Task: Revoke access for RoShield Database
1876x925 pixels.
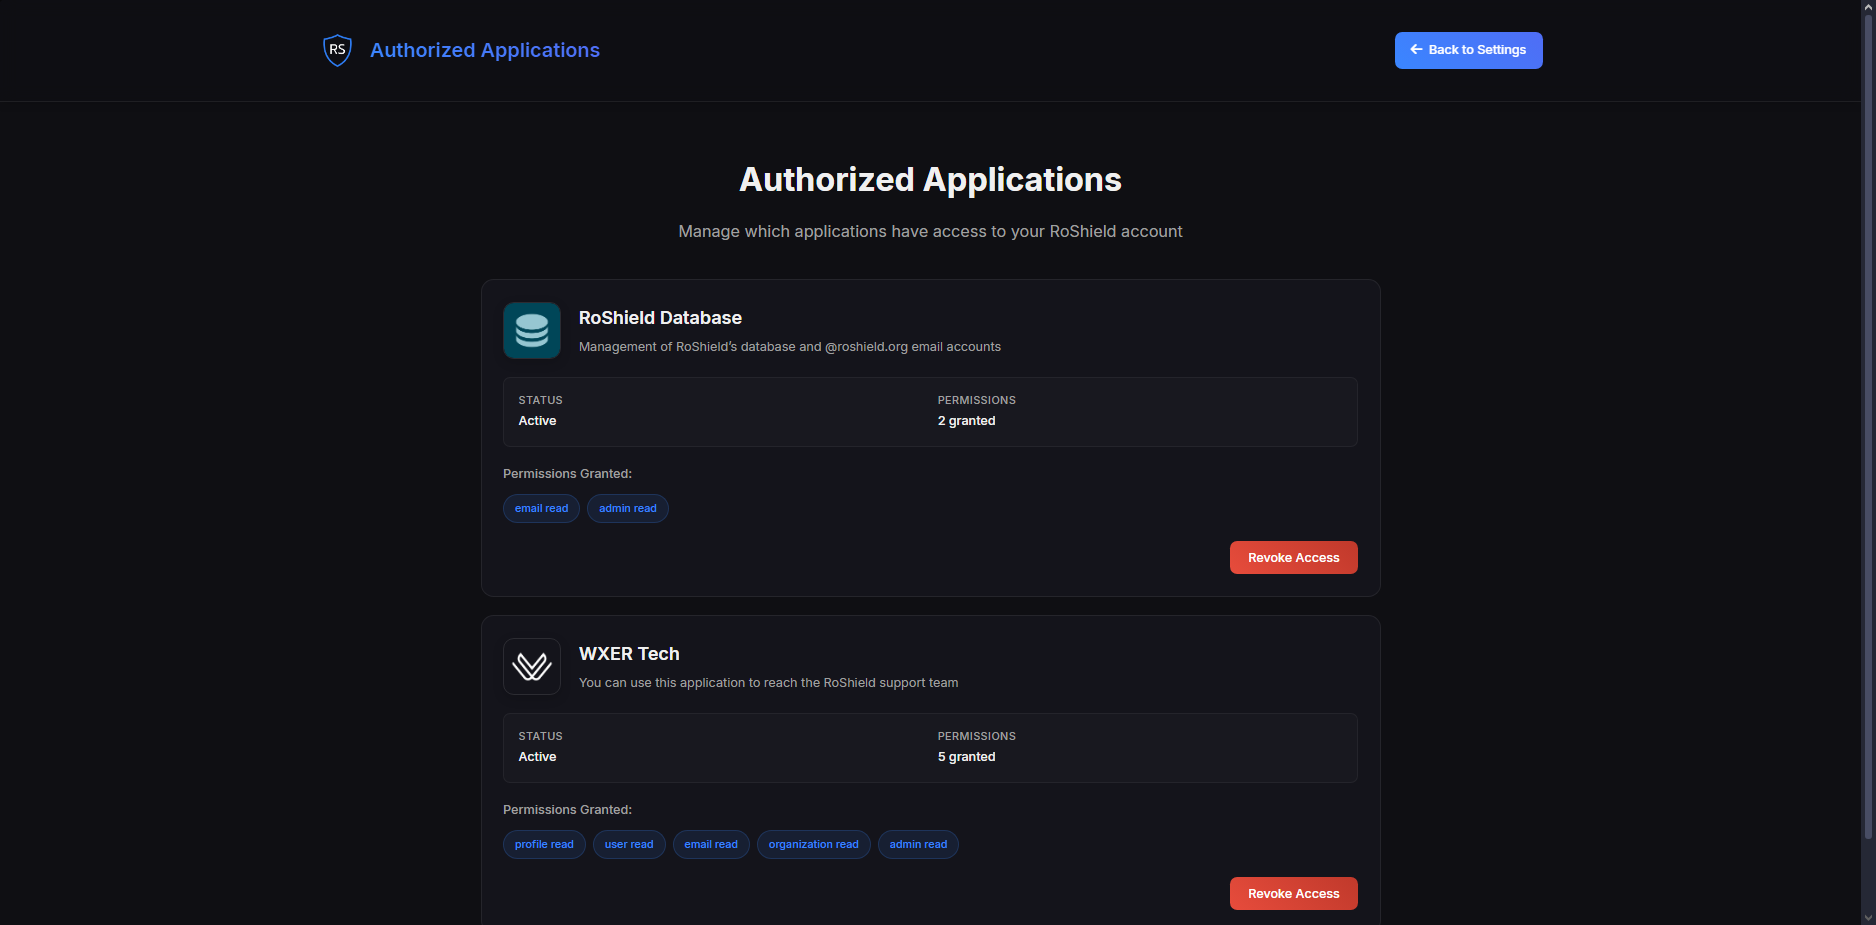Action: point(1293,558)
